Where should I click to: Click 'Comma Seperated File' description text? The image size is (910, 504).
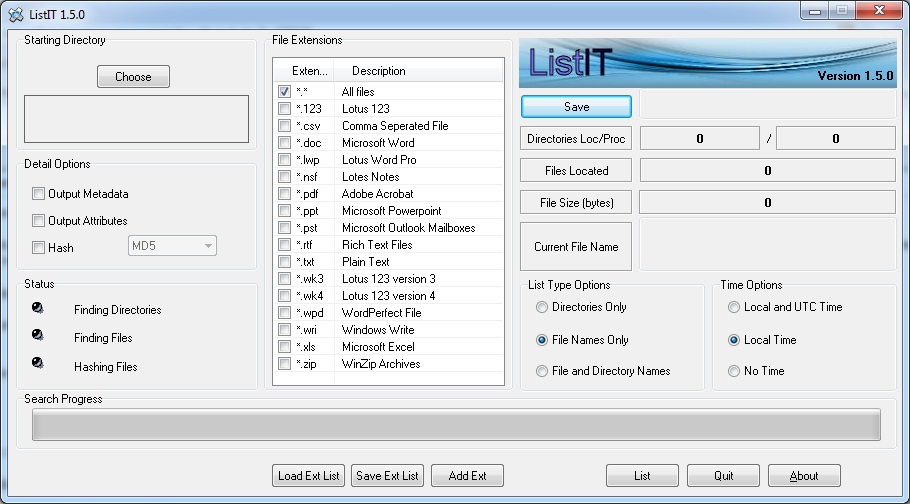(395, 126)
